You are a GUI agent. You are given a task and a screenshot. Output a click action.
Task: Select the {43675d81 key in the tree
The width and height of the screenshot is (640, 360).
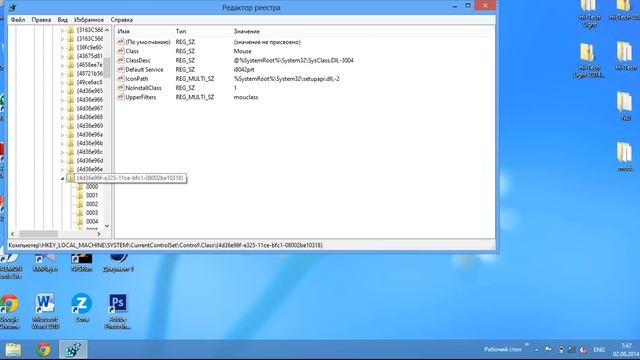coord(89,56)
